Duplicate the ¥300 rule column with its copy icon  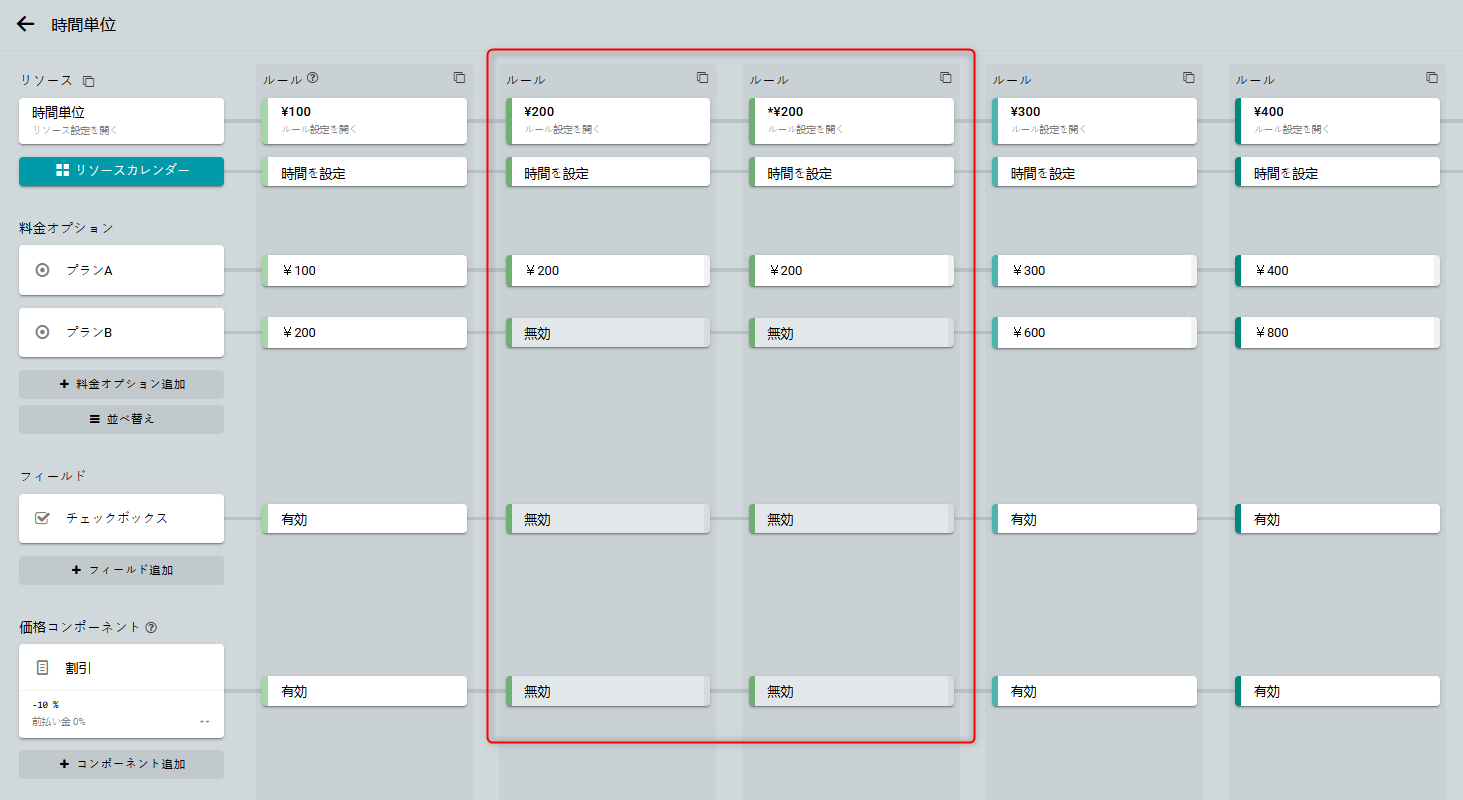click(x=1188, y=78)
